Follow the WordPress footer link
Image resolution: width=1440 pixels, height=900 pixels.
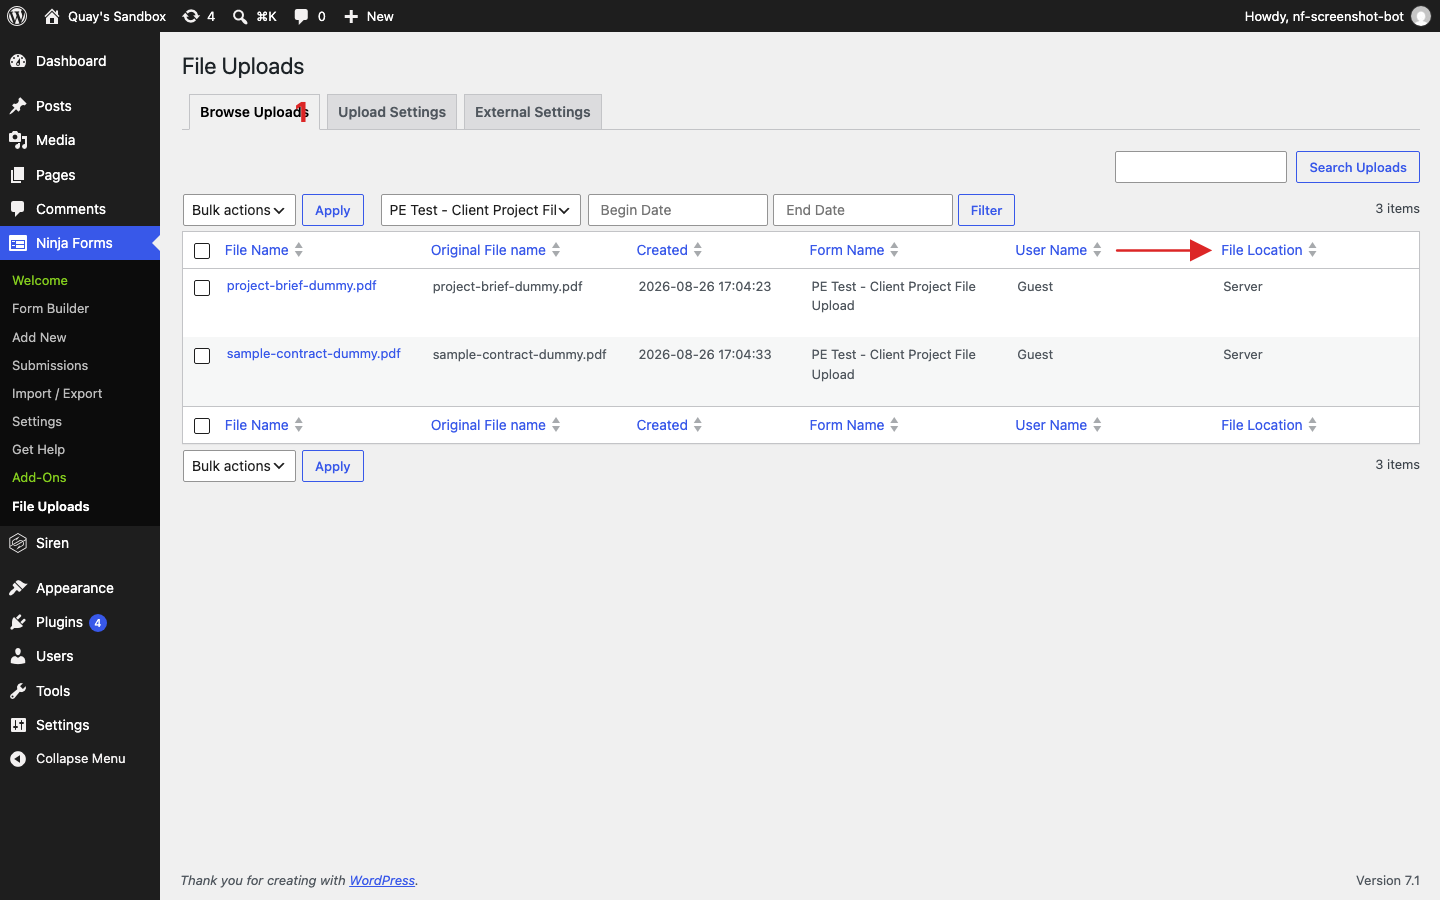click(x=382, y=880)
